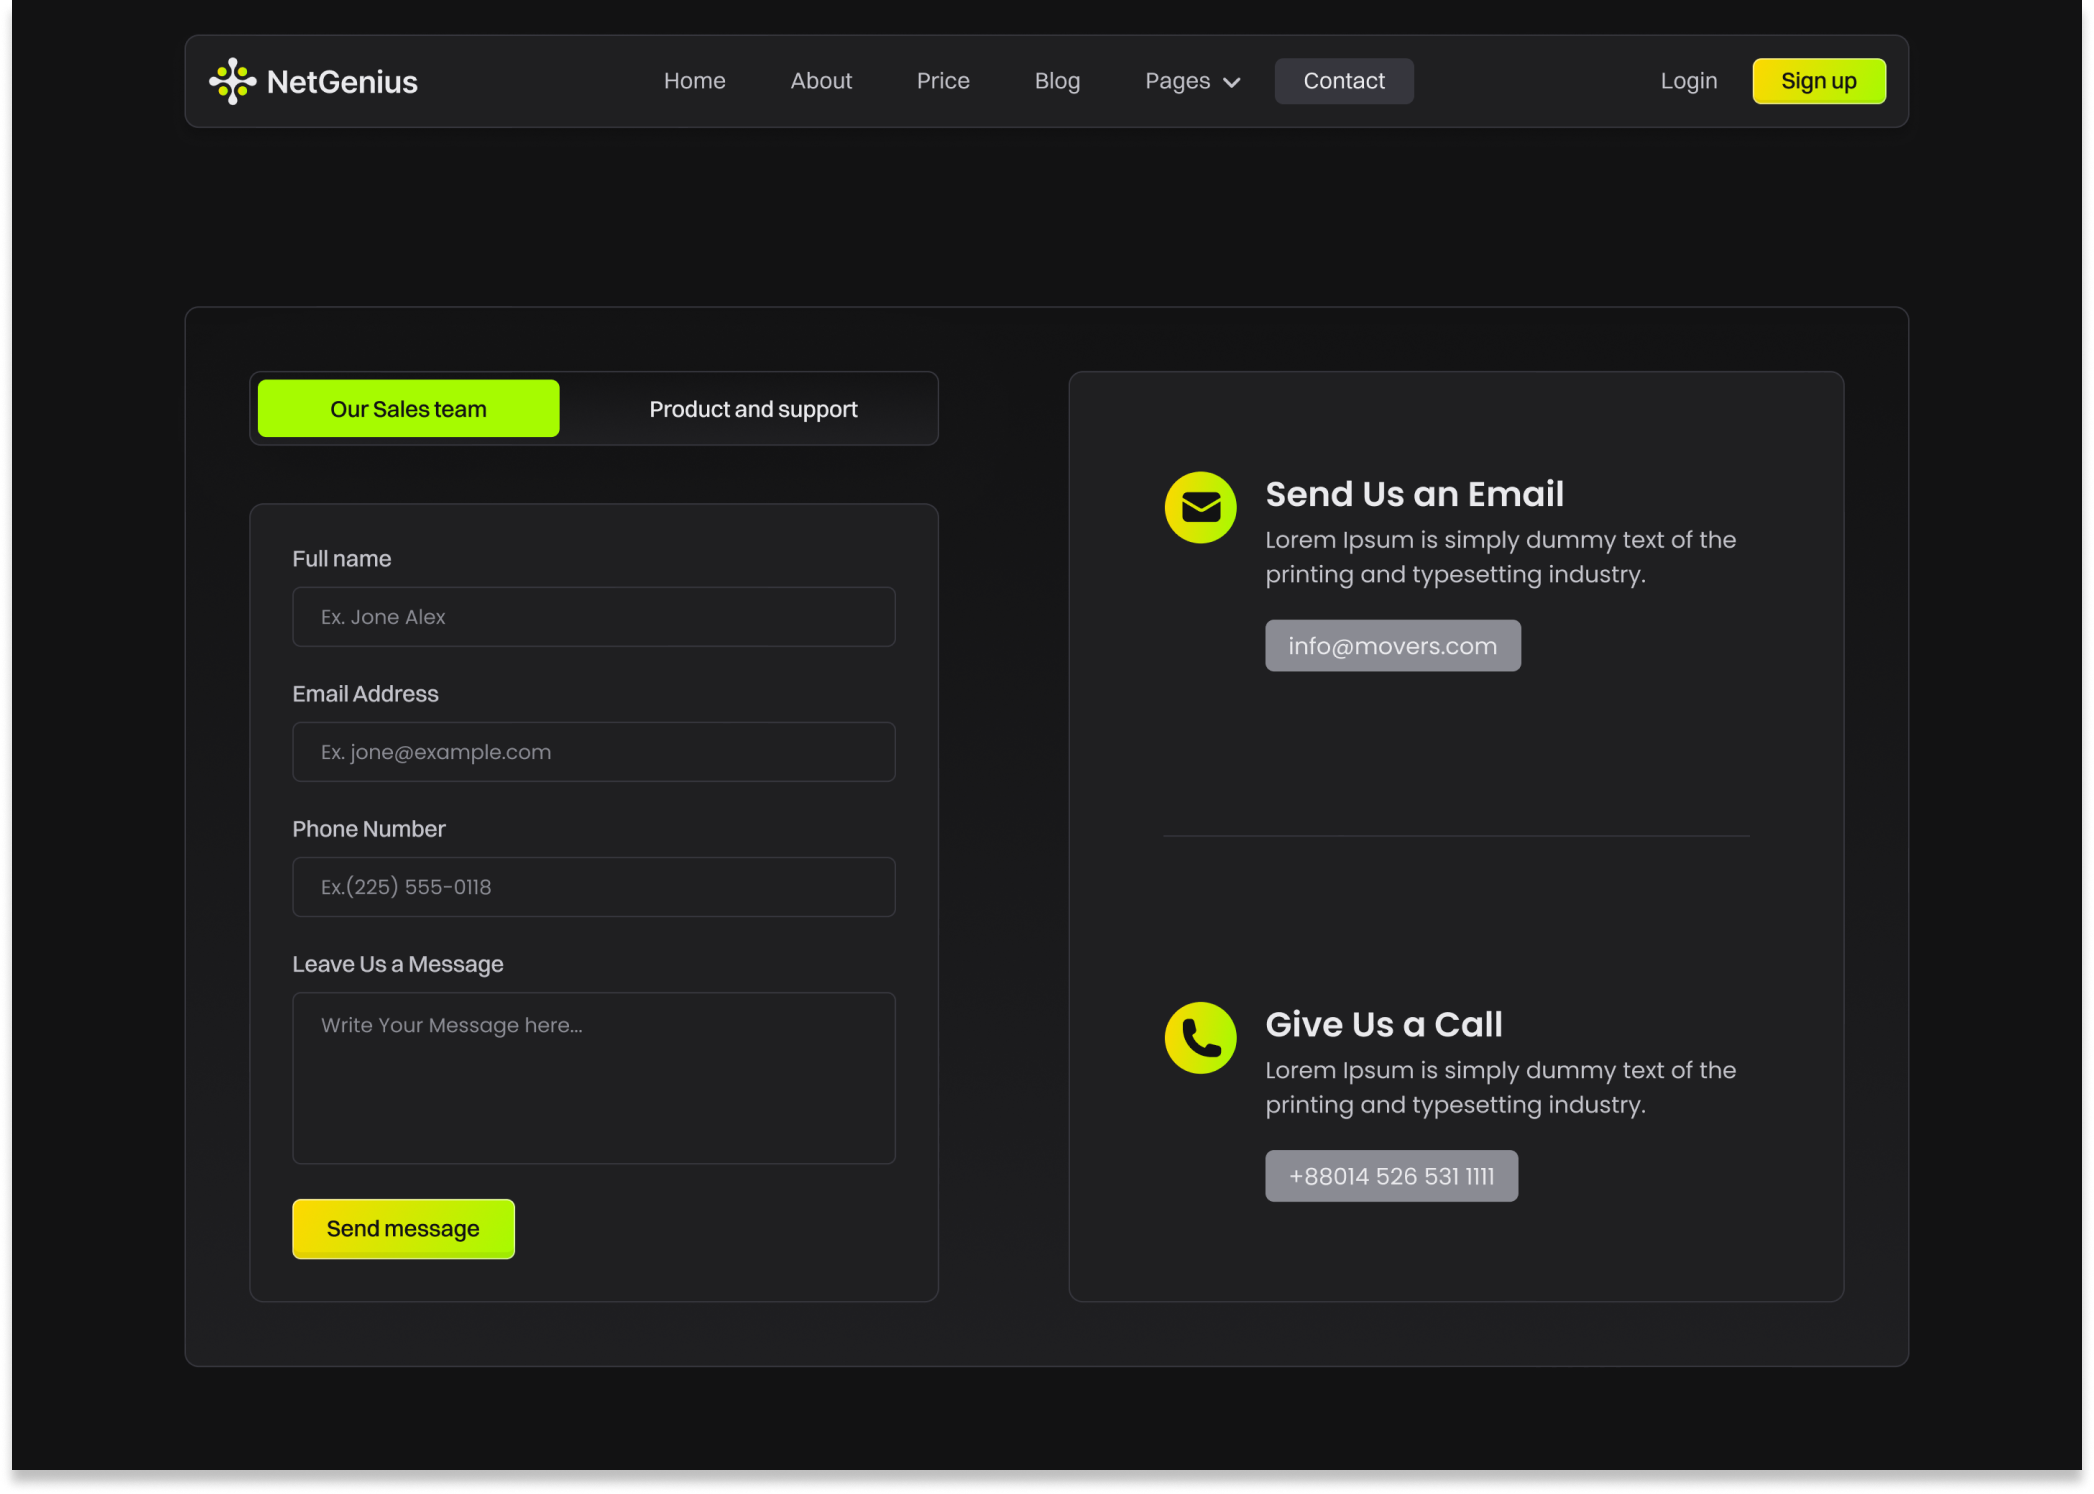The height and width of the screenshot is (1494, 2094).
Task: Click the Login link
Action: pyautogui.click(x=1688, y=81)
